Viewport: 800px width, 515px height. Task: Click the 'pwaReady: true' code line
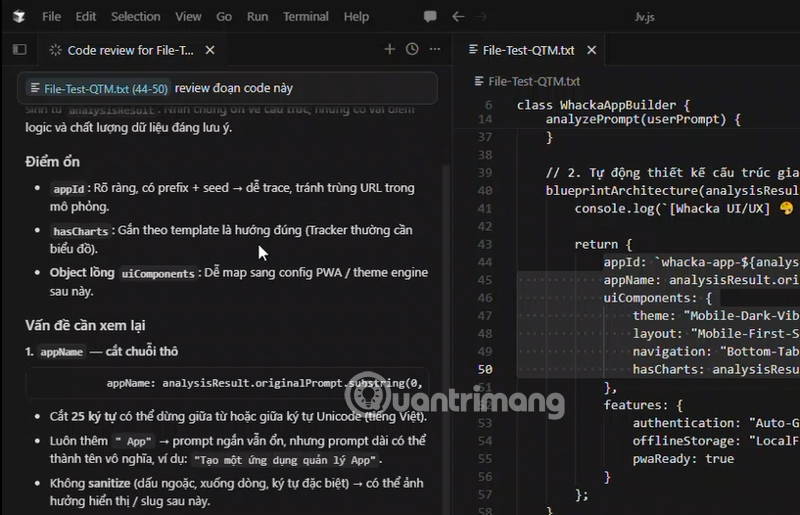683,459
